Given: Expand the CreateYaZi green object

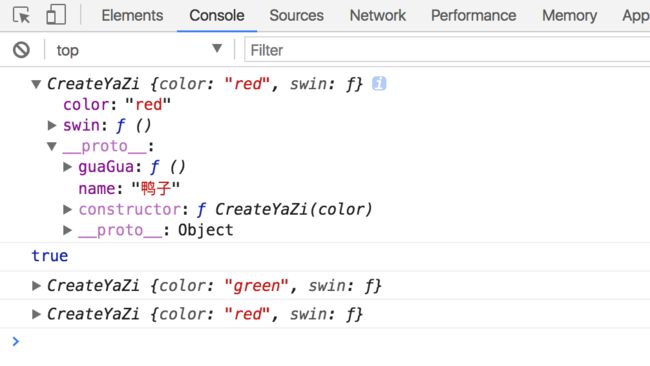Looking at the screenshot, I should click(x=36, y=285).
